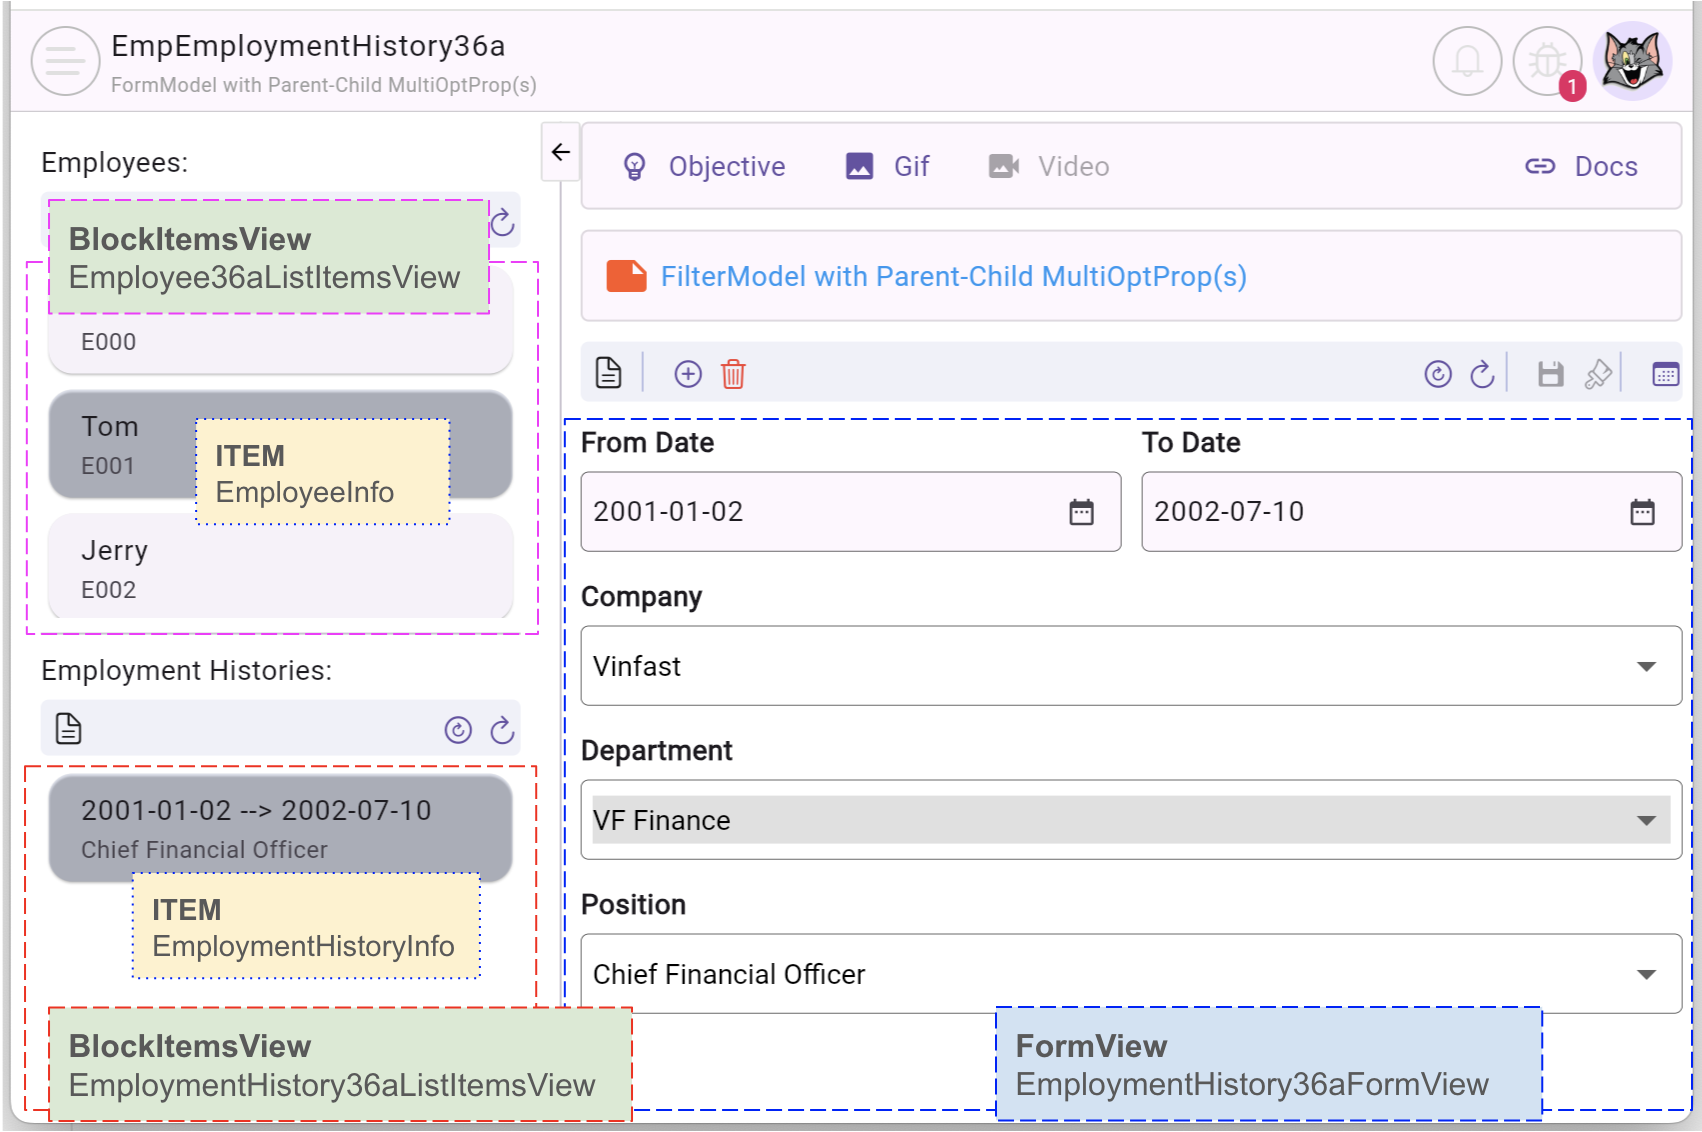Open FilterModel with Parent-Child MultiOptProp(s) link

(953, 276)
